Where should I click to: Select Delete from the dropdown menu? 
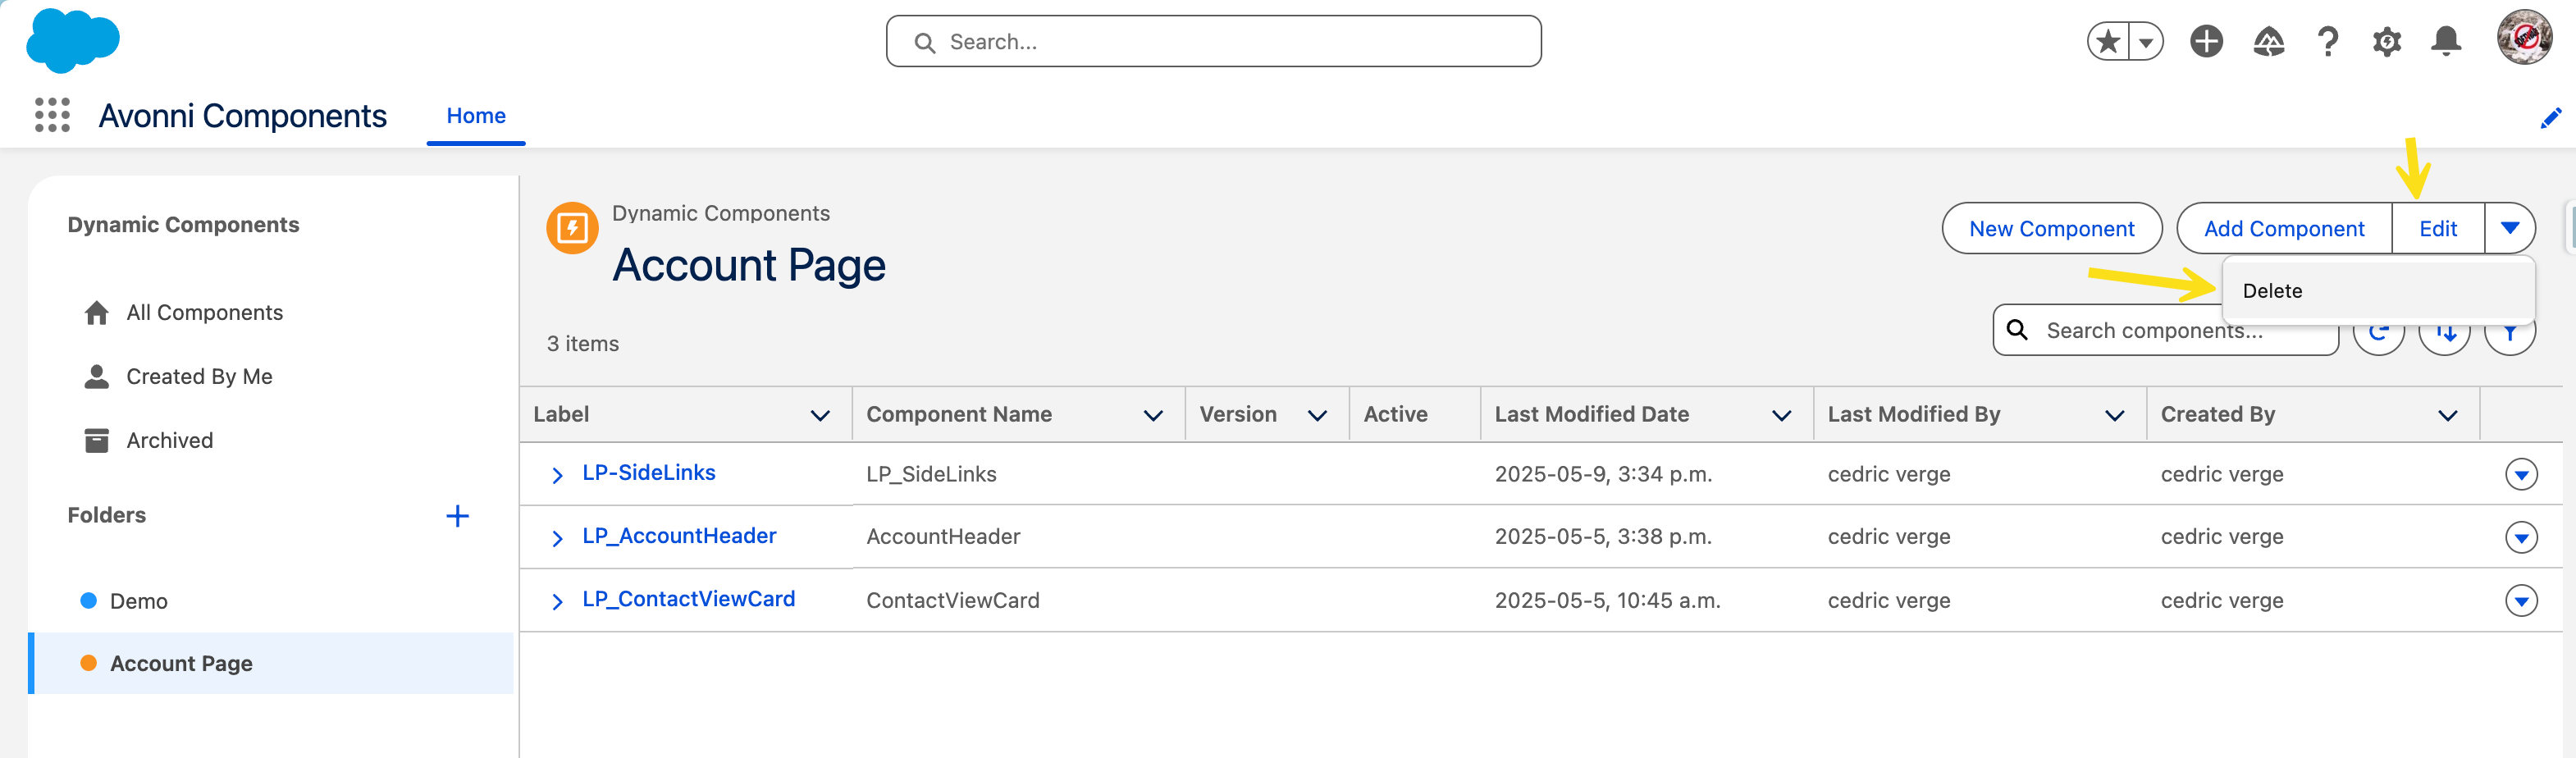[2272, 291]
